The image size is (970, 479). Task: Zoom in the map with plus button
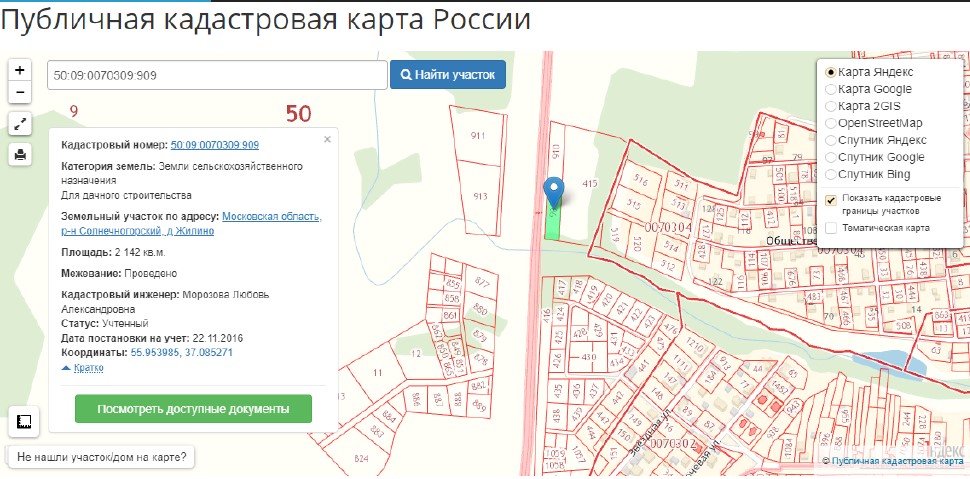point(20,70)
